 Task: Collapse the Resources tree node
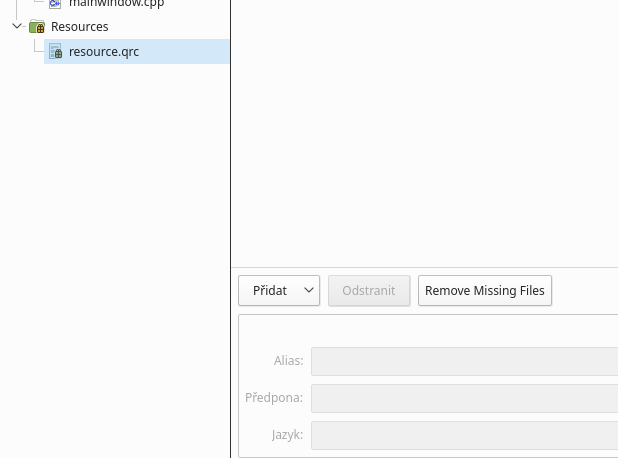tap(17, 26)
